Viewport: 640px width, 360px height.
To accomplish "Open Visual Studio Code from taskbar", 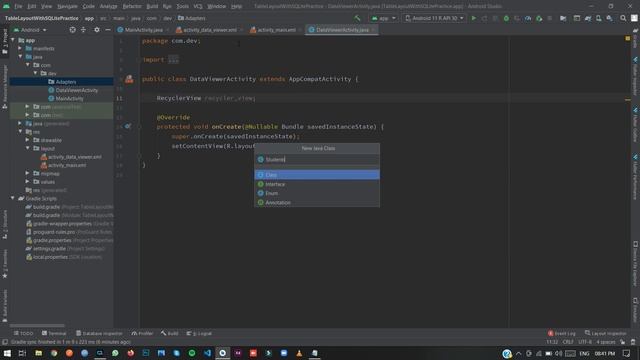I will [207, 353].
